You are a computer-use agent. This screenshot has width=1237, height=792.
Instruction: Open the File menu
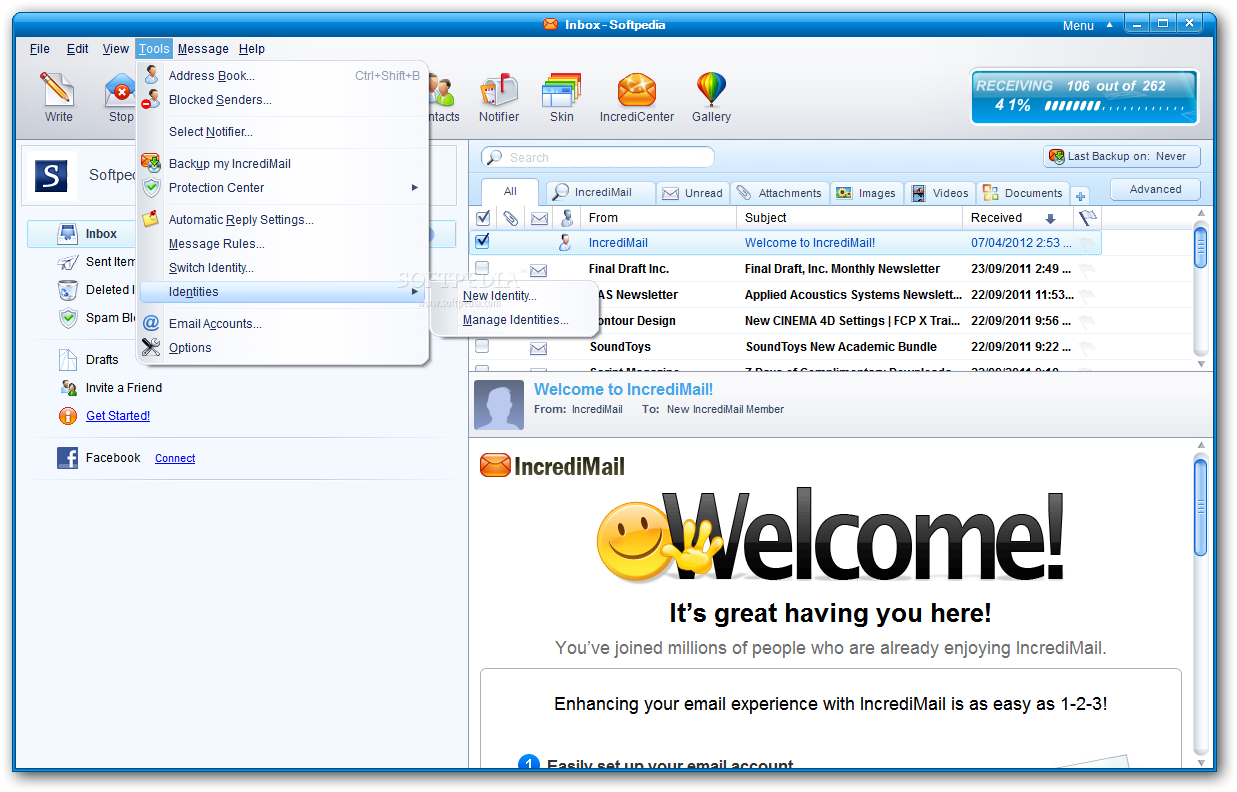pos(40,48)
